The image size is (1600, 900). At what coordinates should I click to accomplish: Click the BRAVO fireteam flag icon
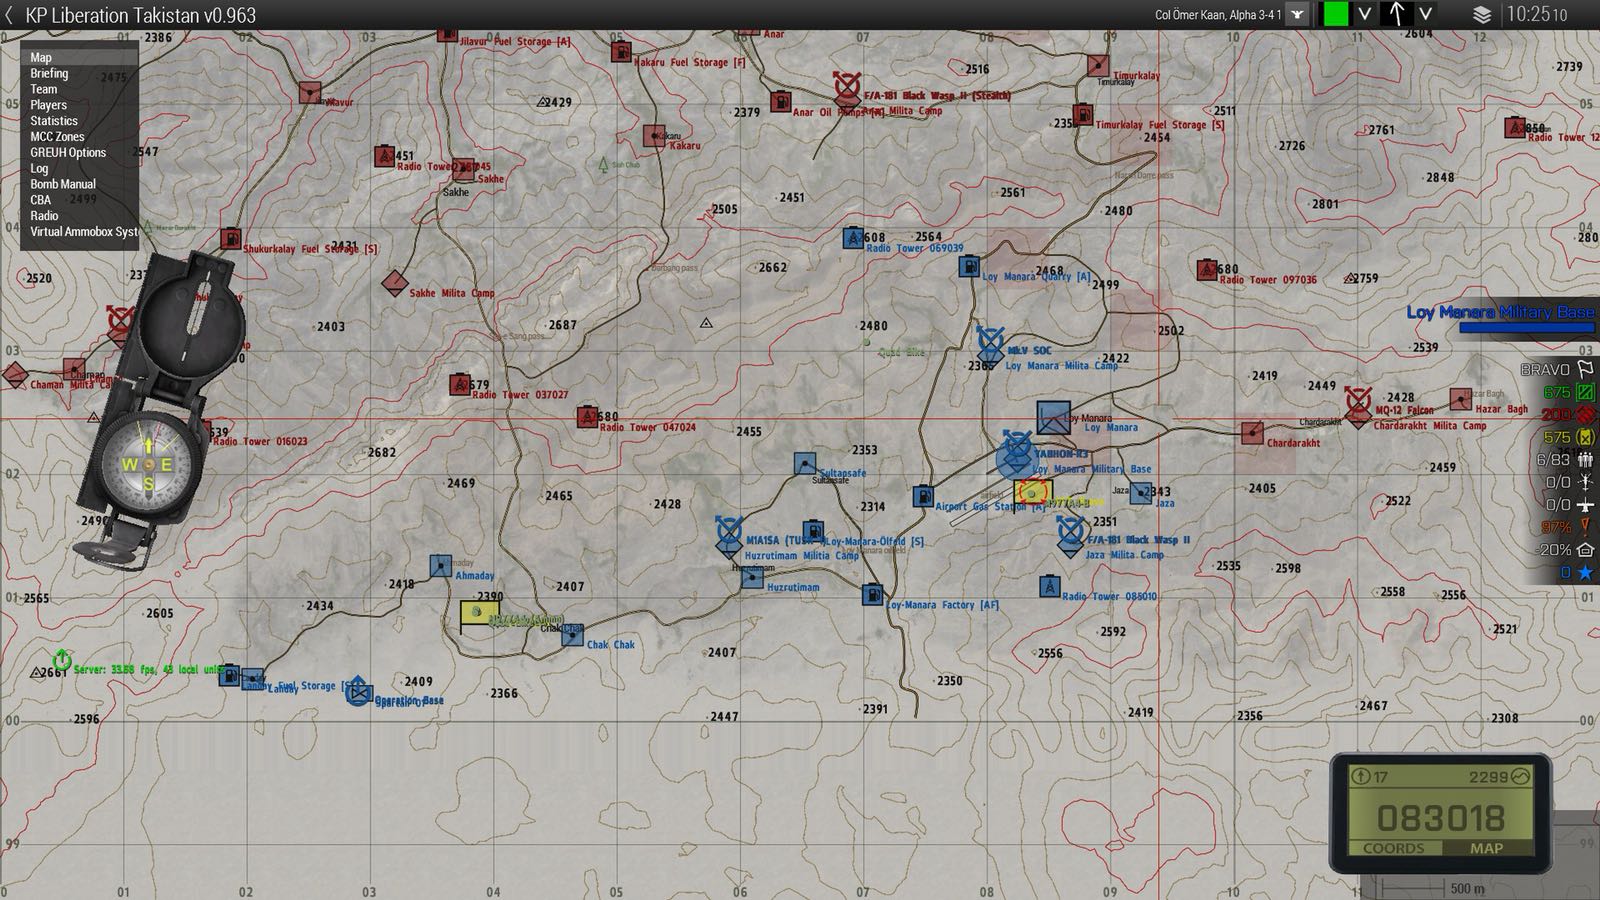tap(1585, 369)
